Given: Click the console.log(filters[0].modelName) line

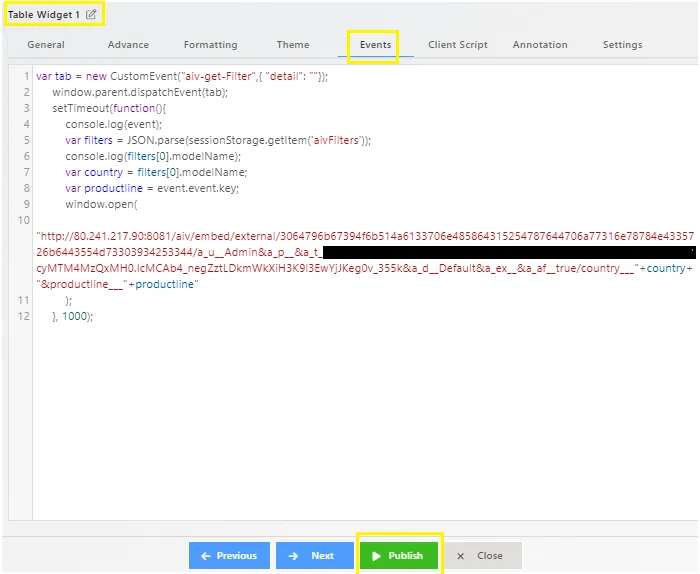Looking at the screenshot, I should click(x=153, y=157).
